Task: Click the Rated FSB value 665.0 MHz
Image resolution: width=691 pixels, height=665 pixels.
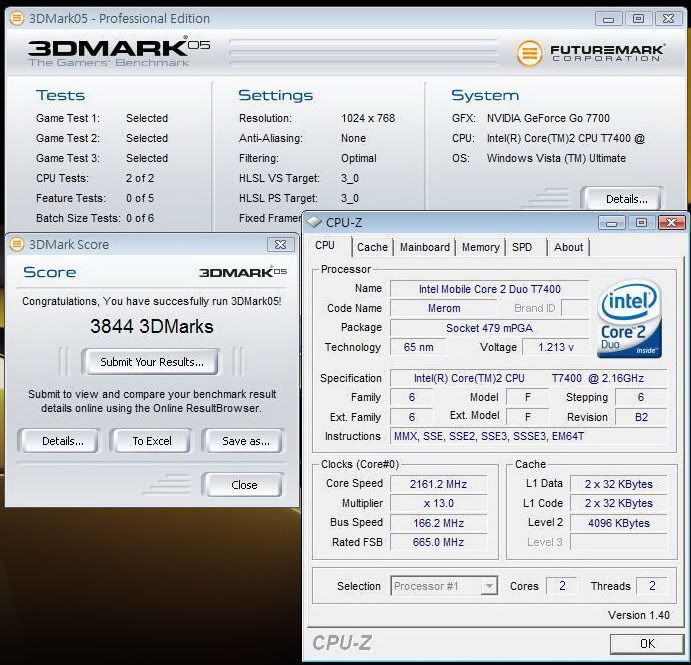Action: pos(438,542)
